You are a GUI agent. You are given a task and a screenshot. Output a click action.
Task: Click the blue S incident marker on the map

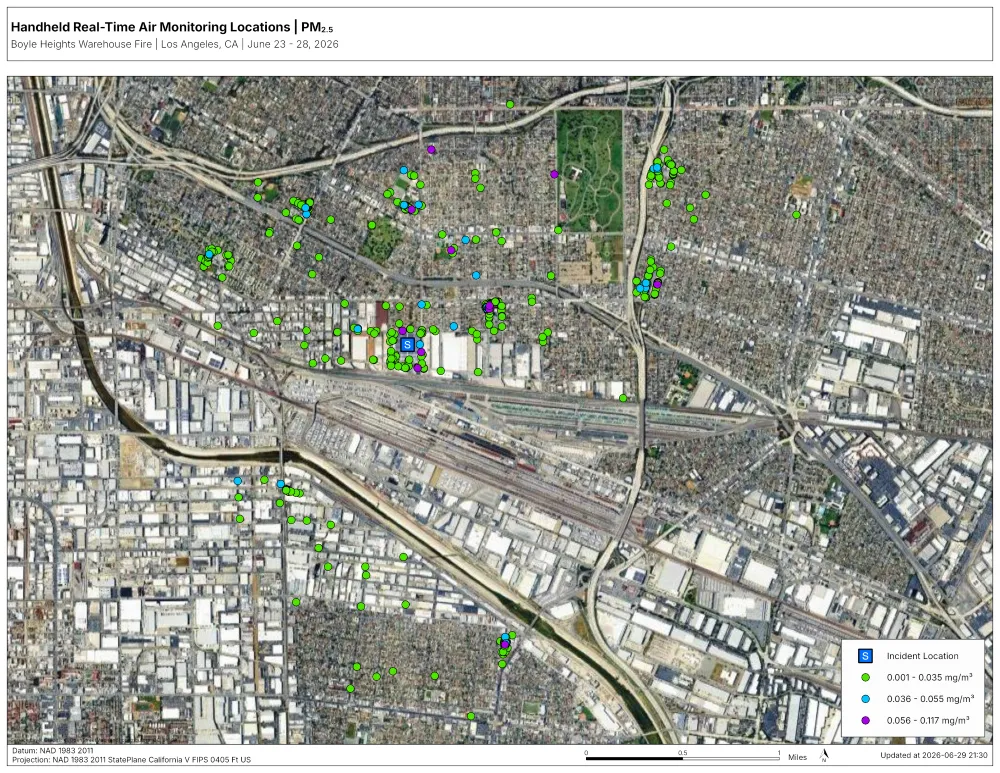(407, 344)
